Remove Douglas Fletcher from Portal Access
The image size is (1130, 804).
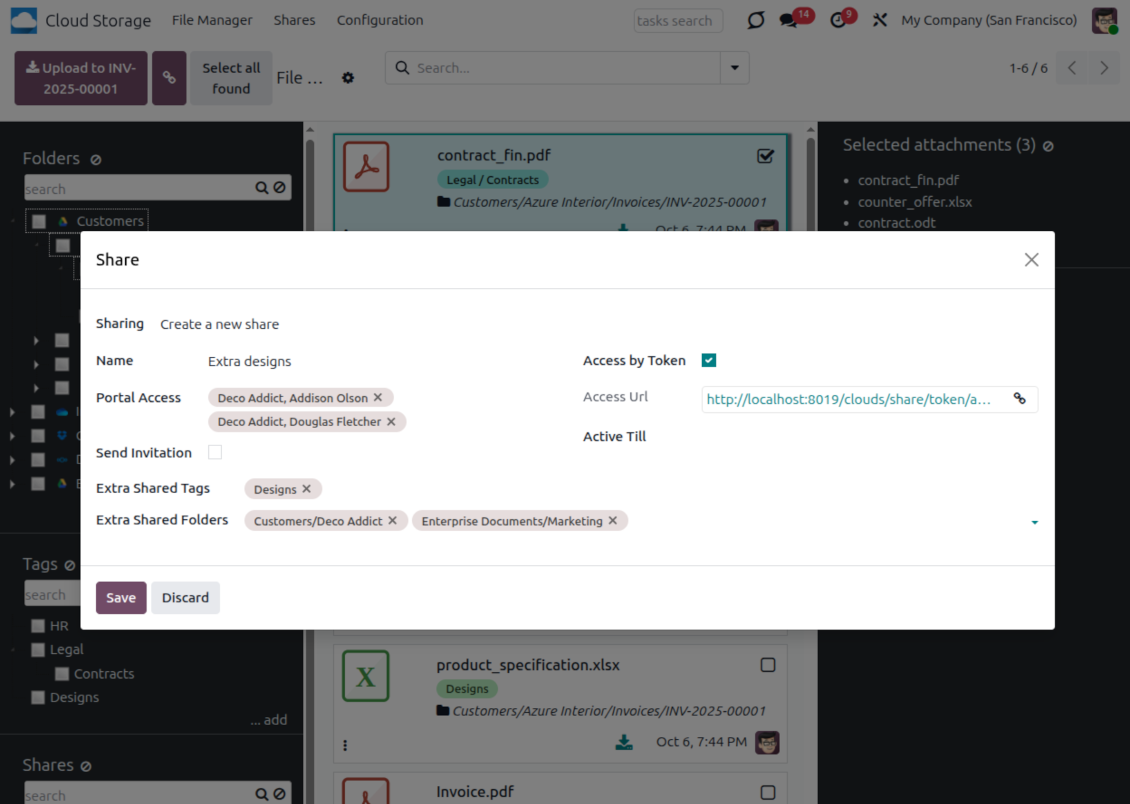point(391,422)
